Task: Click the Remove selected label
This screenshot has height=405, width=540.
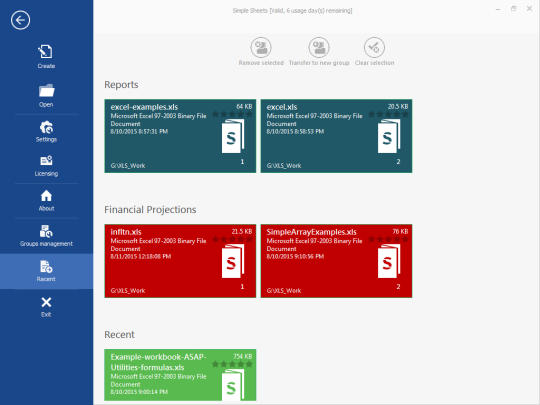Action: pyautogui.click(x=261, y=63)
